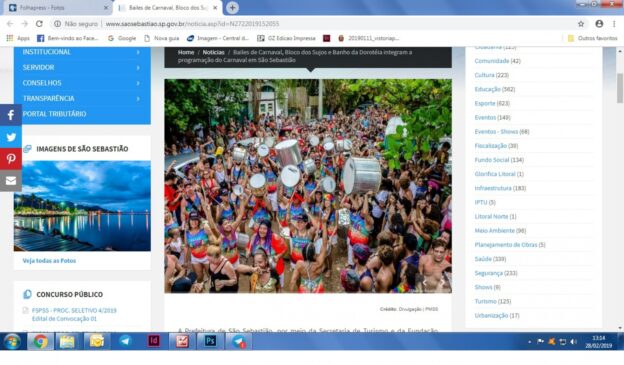
Task: Open Telegram from taskbar
Action: pyautogui.click(x=125, y=342)
